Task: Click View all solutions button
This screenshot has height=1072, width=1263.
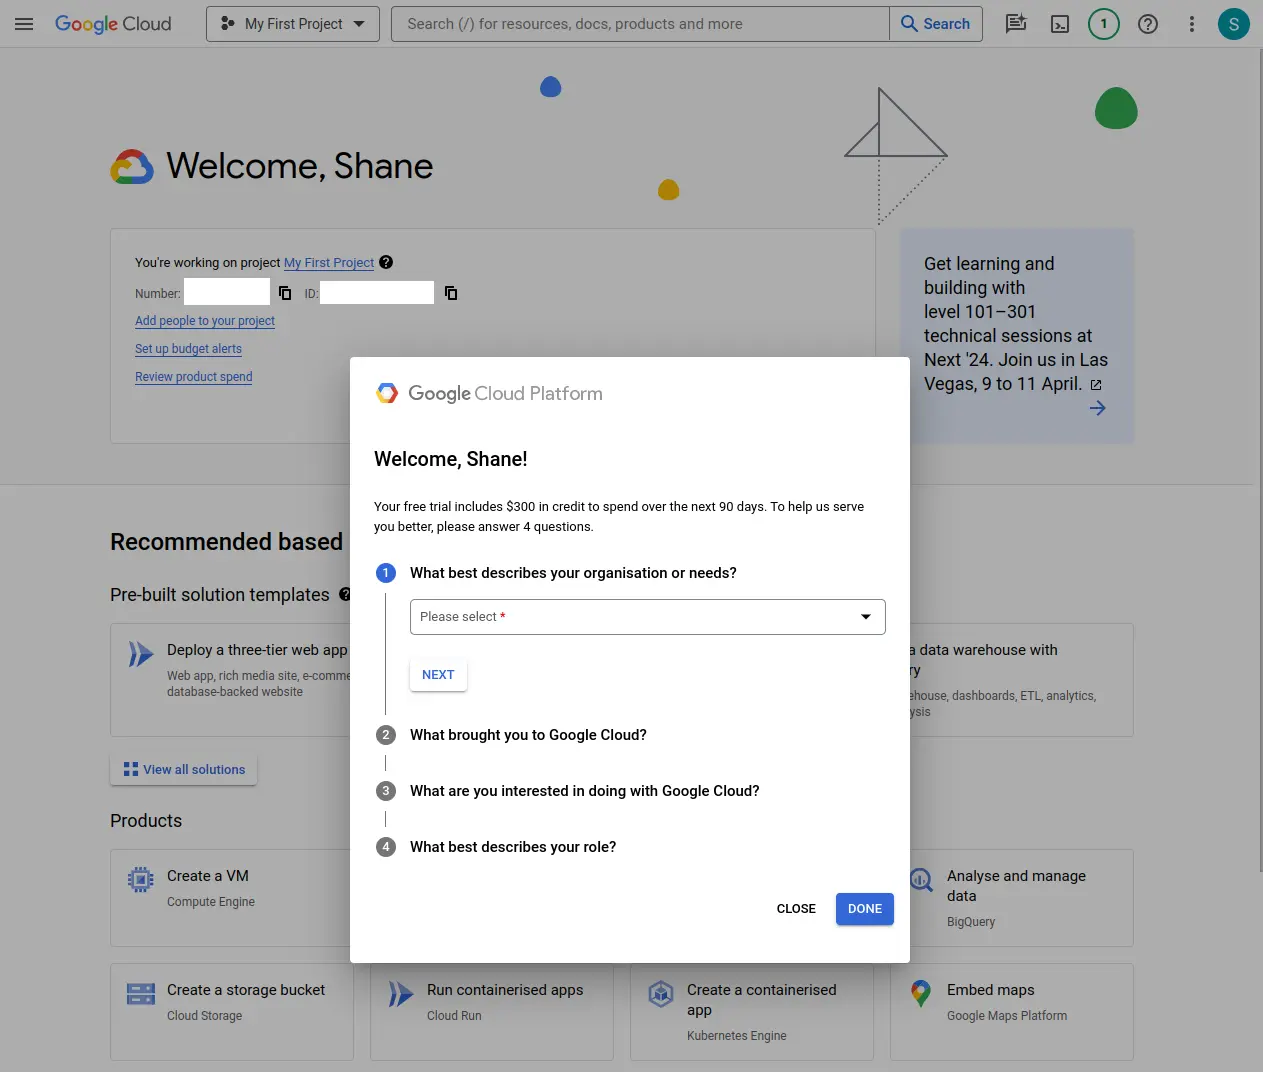Action: click(x=184, y=770)
